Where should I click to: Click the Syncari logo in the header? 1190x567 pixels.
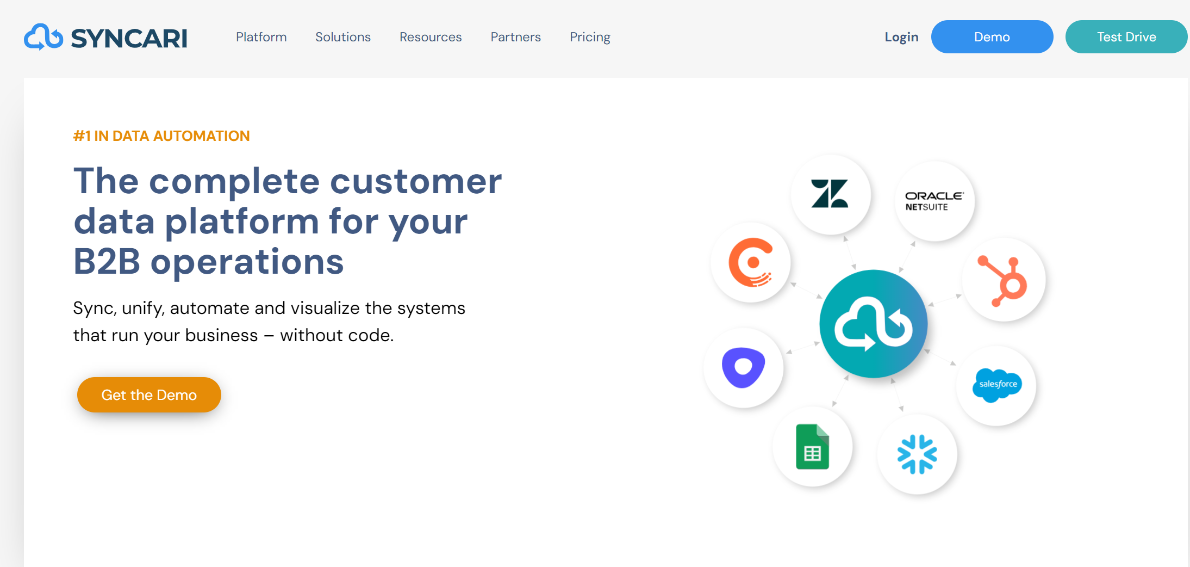coord(105,36)
